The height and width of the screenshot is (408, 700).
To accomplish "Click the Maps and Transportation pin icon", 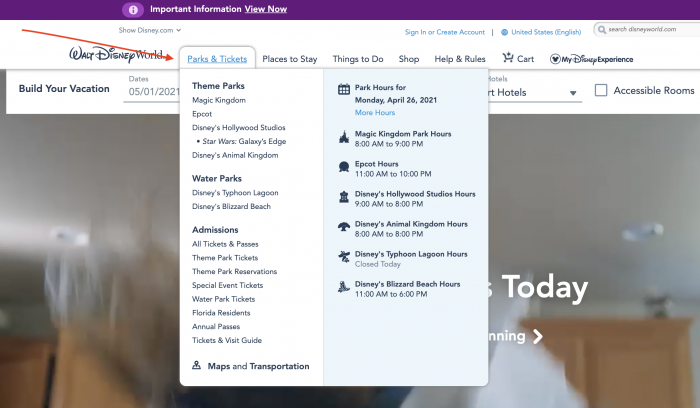I will 196,365.
